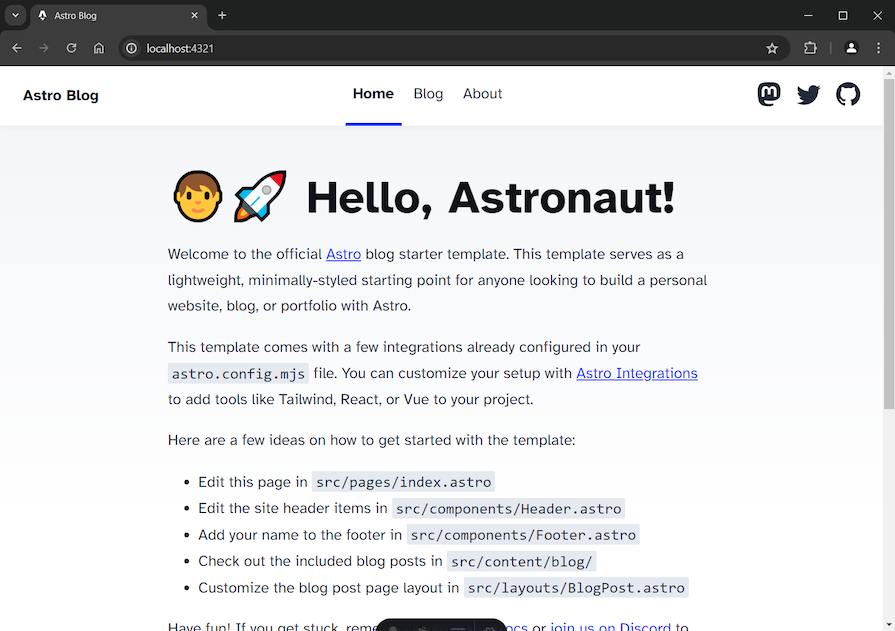895x631 pixels.
Task: View site information via the address bar icon
Action: [x=131, y=47]
